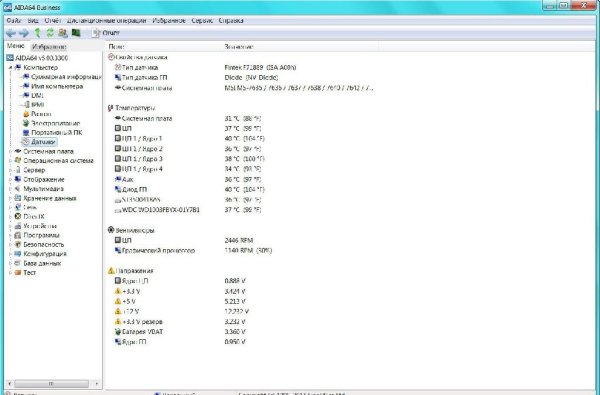Screen dimensions: 600x395
Task: Expand the Программы tree node
Action: point(10,235)
